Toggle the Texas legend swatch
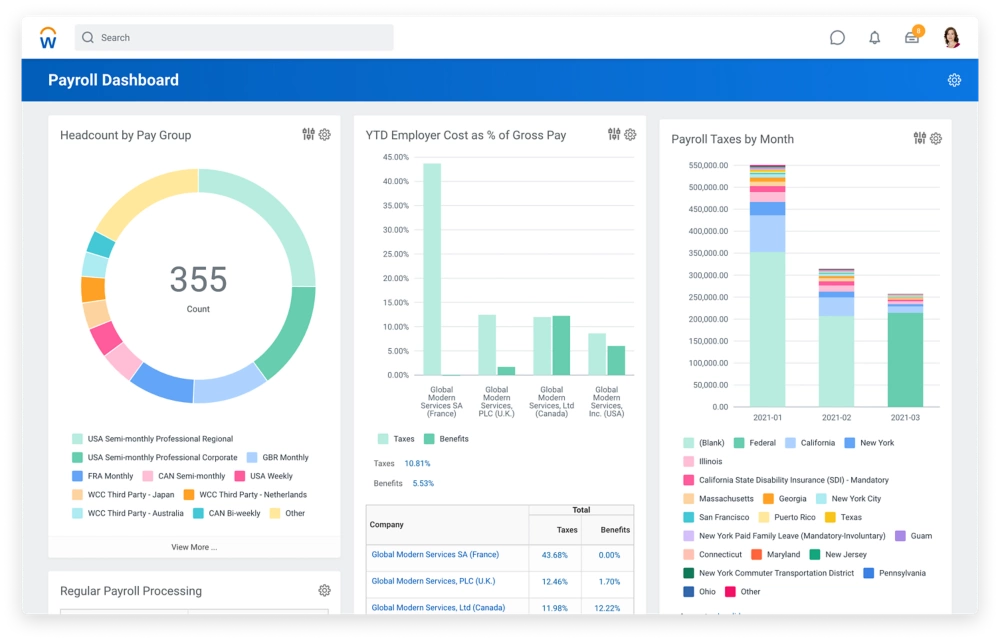Image resolution: width=1000 pixels, height=642 pixels. tap(830, 517)
